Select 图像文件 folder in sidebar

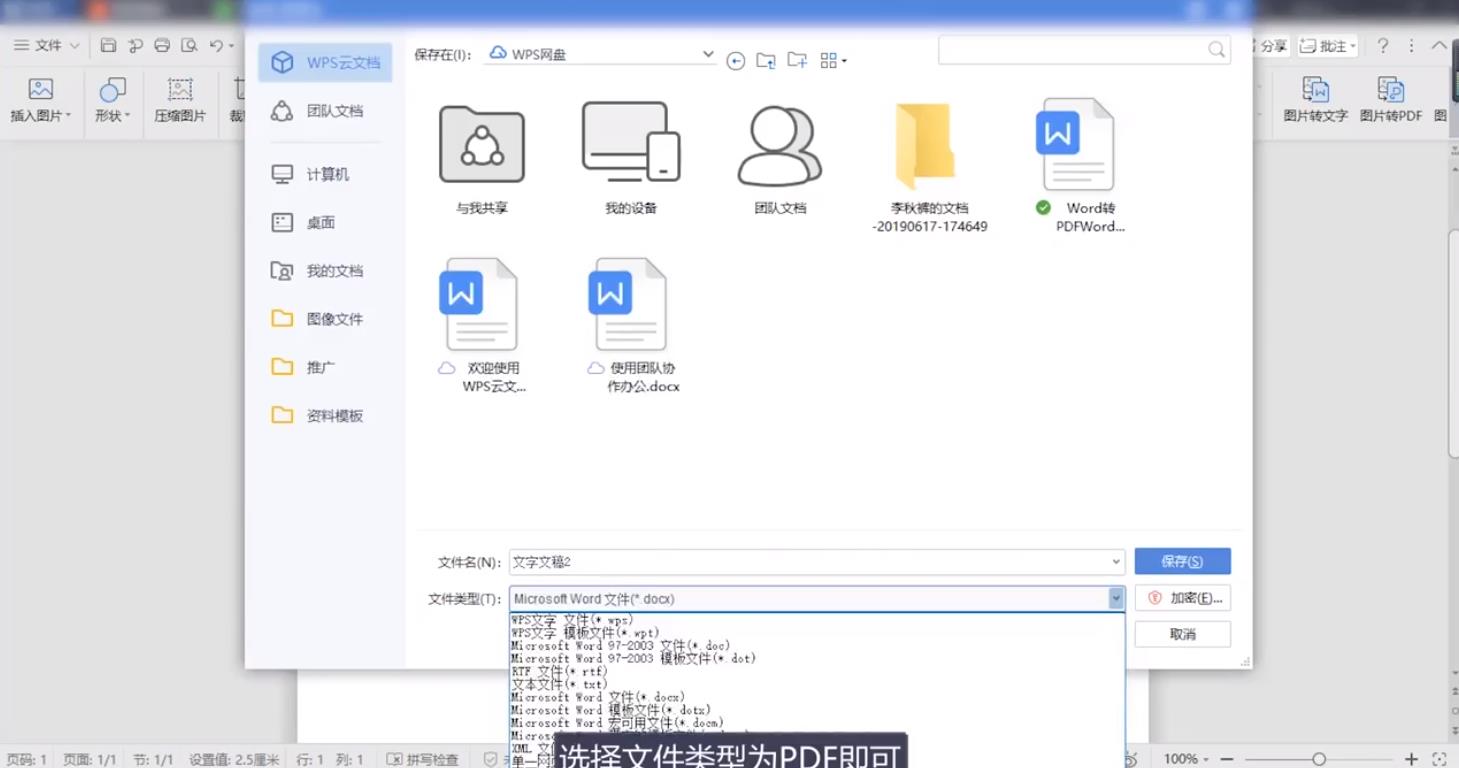(x=325, y=319)
